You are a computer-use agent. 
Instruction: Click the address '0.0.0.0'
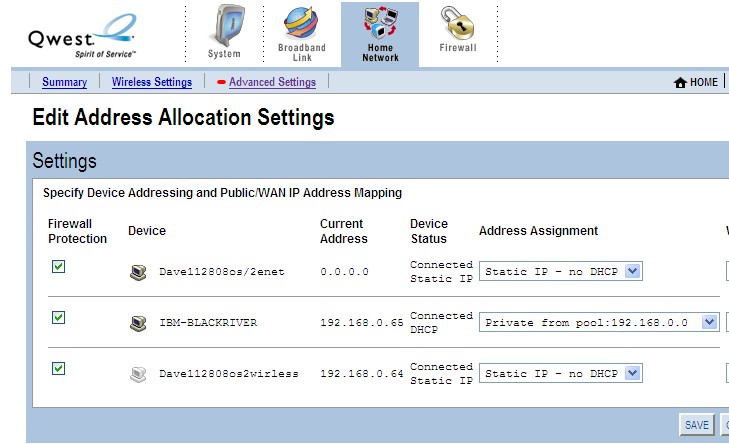click(x=344, y=272)
